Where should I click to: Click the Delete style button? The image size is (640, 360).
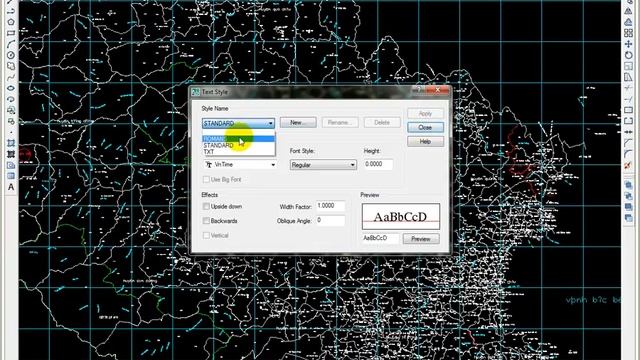[382, 122]
